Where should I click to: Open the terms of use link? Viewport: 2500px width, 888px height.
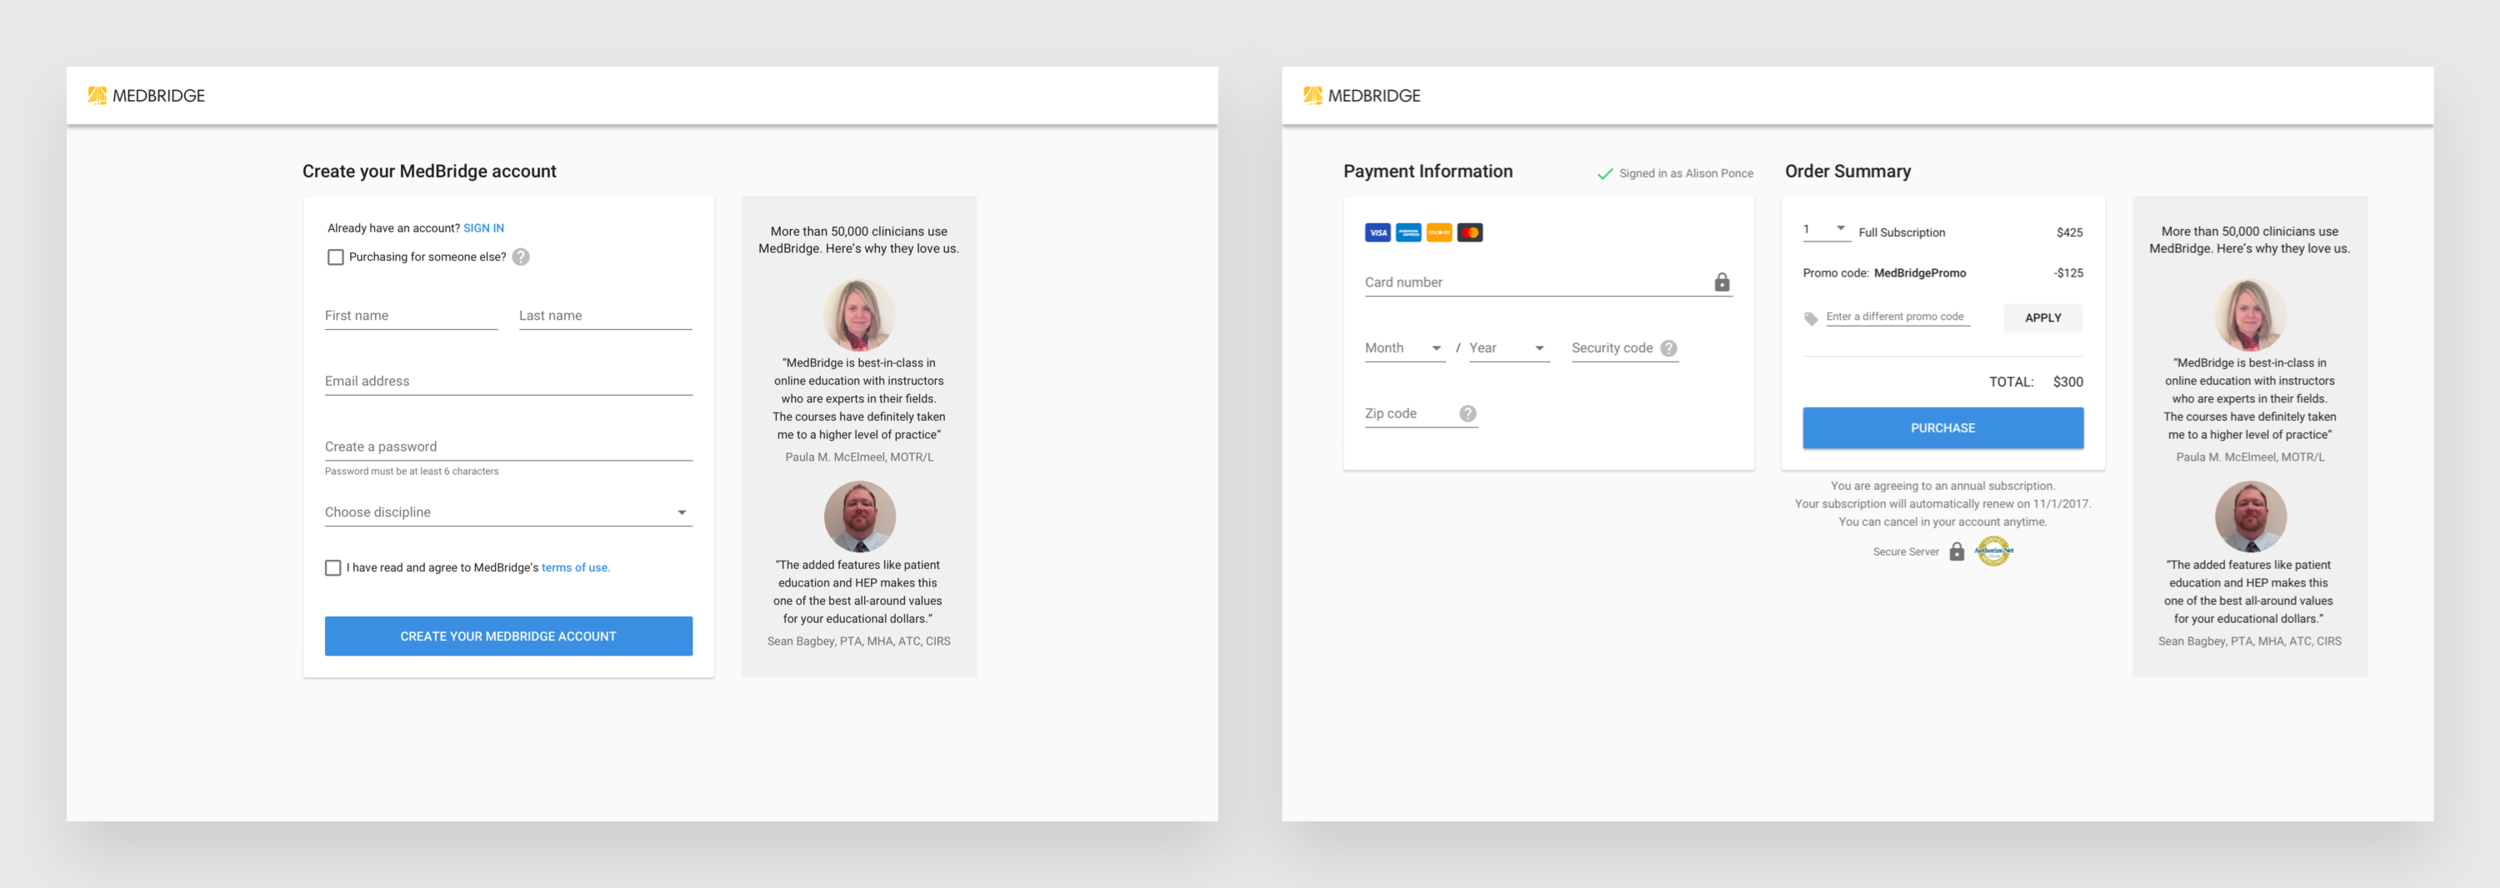[576, 568]
